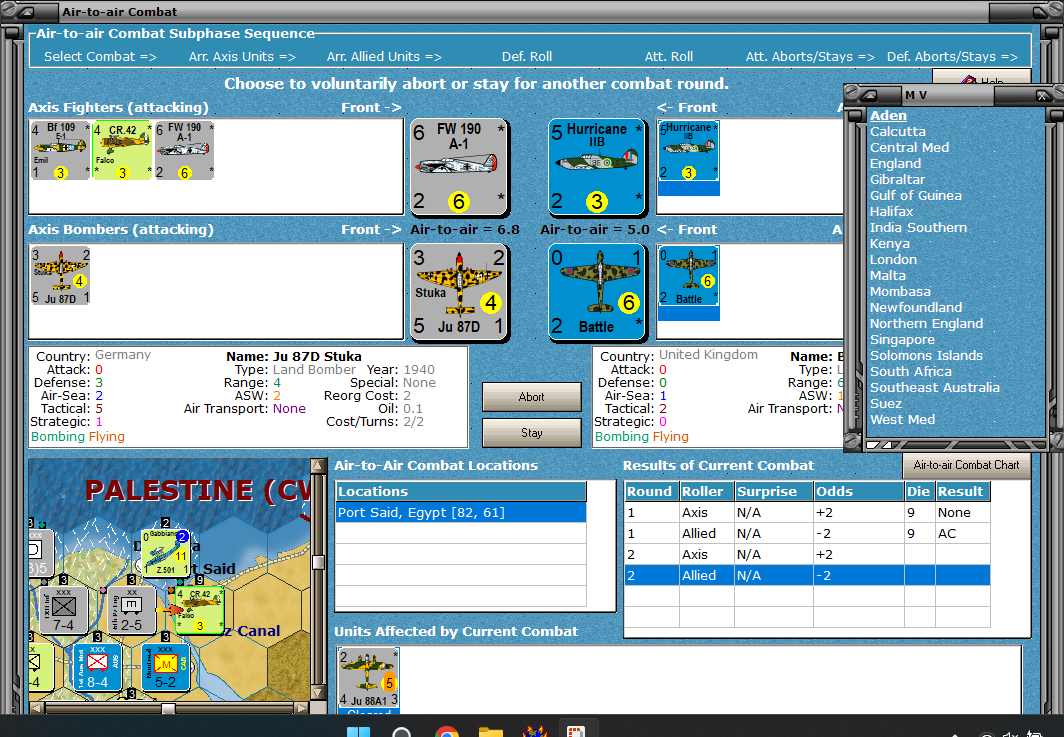Open taskbar search

(402, 731)
